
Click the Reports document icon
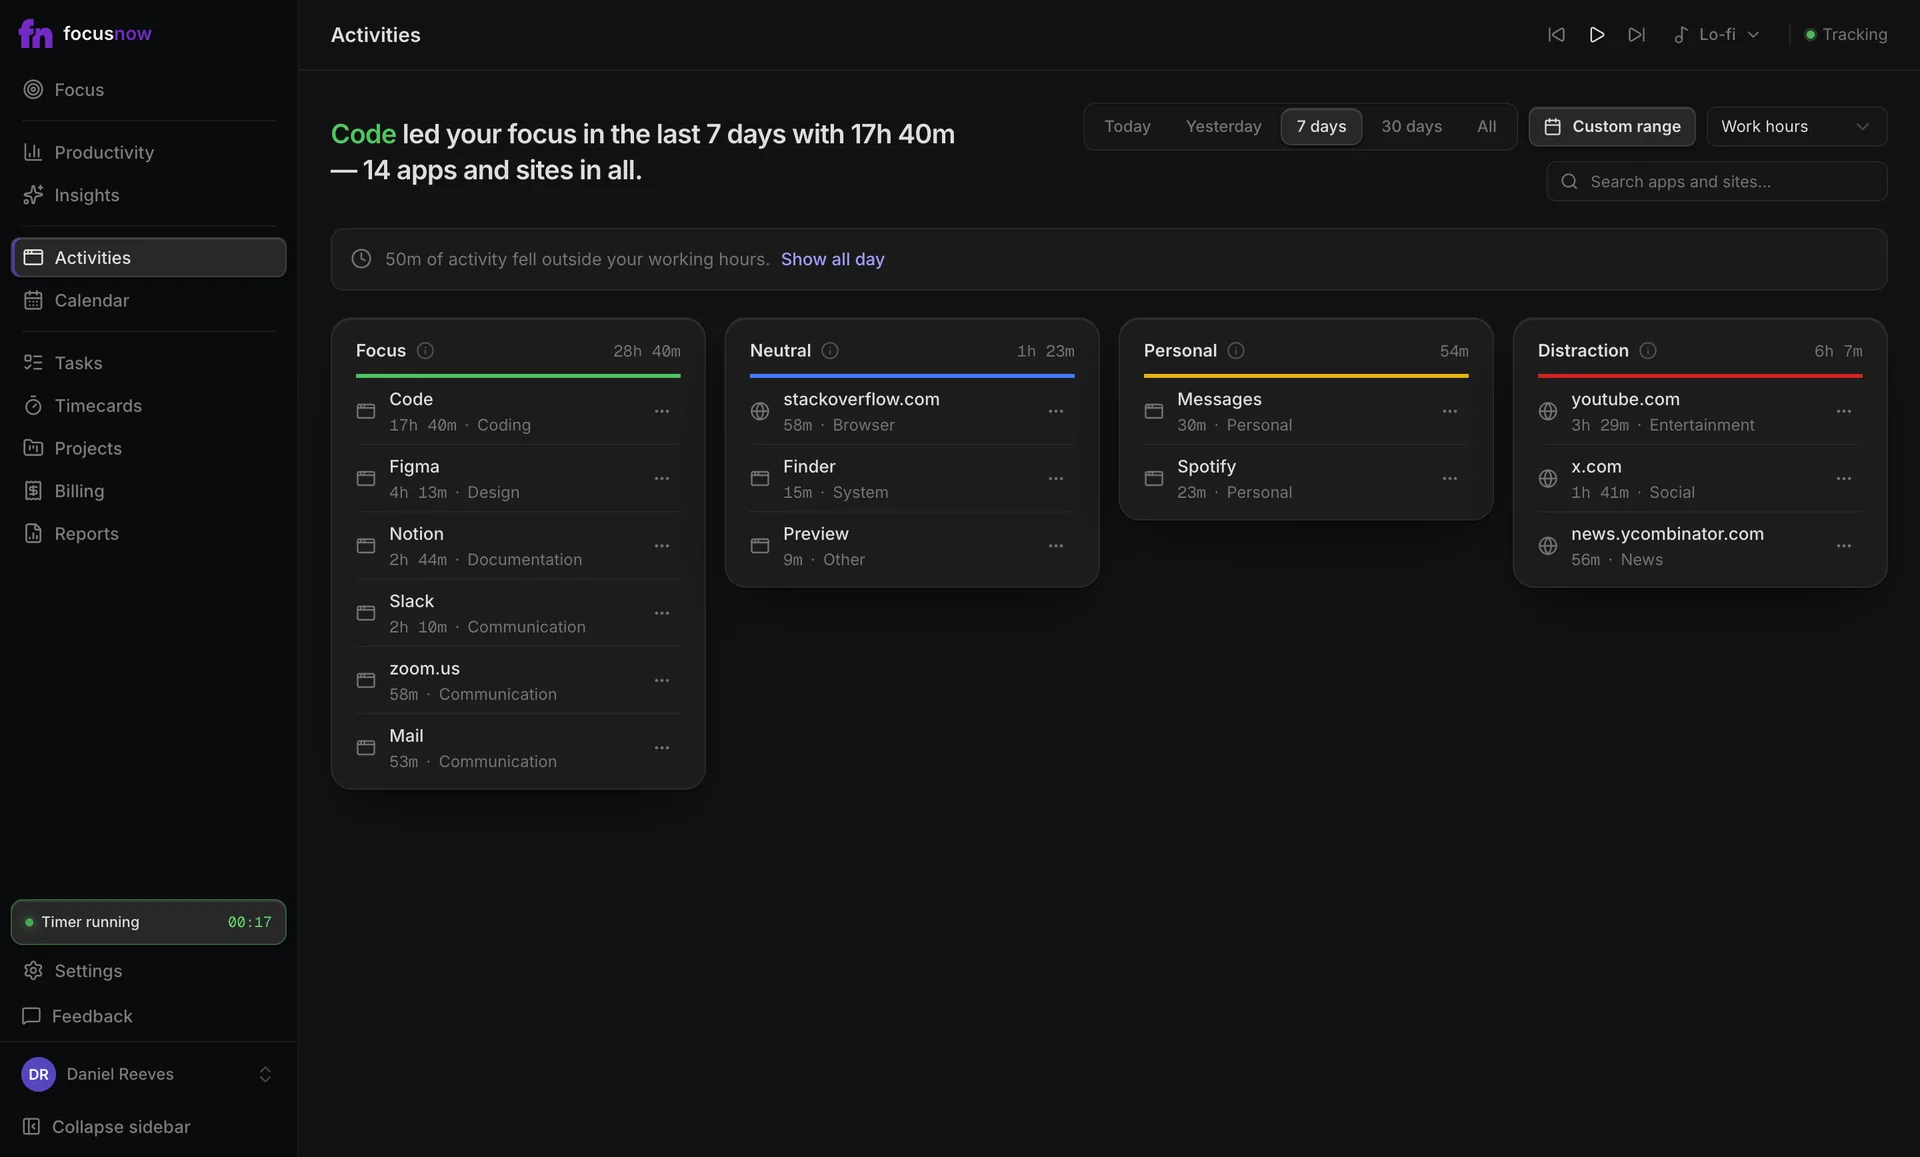click(x=33, y=534)
